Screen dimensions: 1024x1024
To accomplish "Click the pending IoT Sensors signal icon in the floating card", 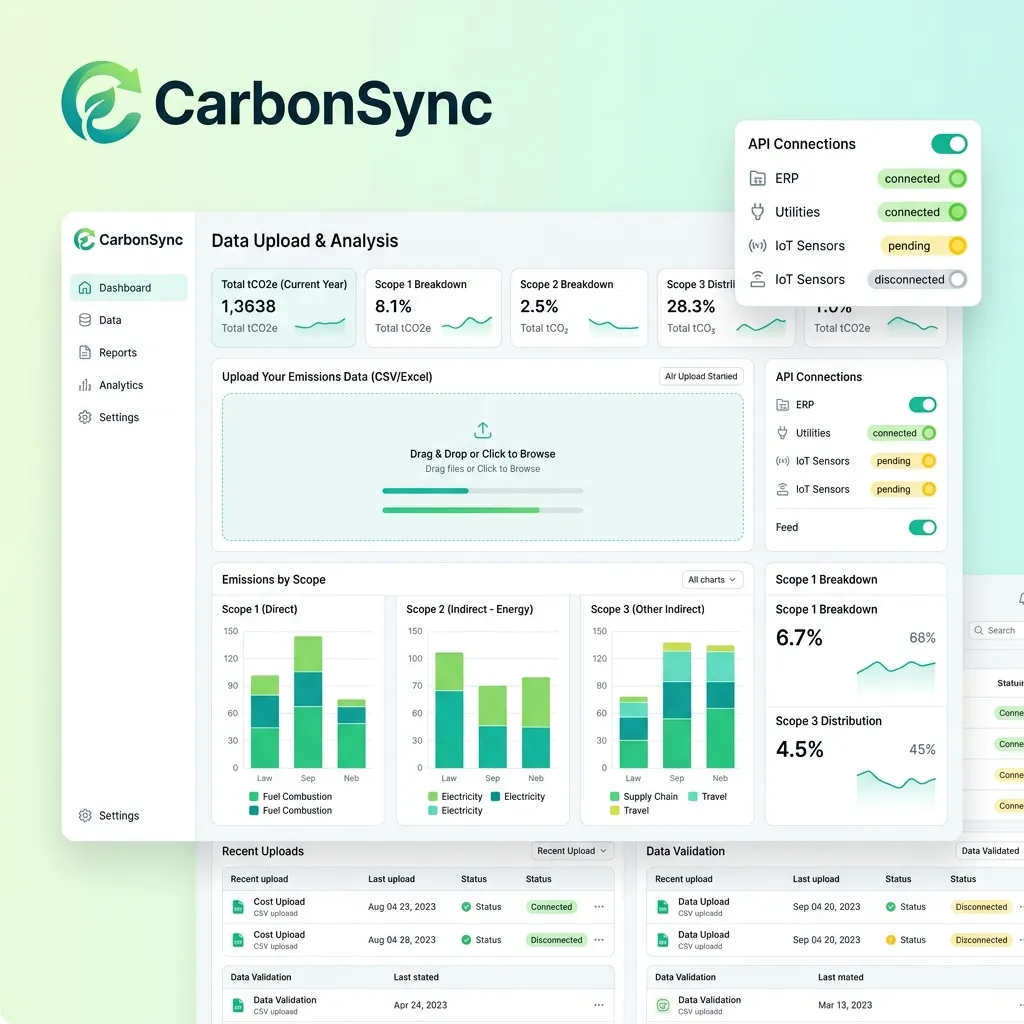I will 758,246.
